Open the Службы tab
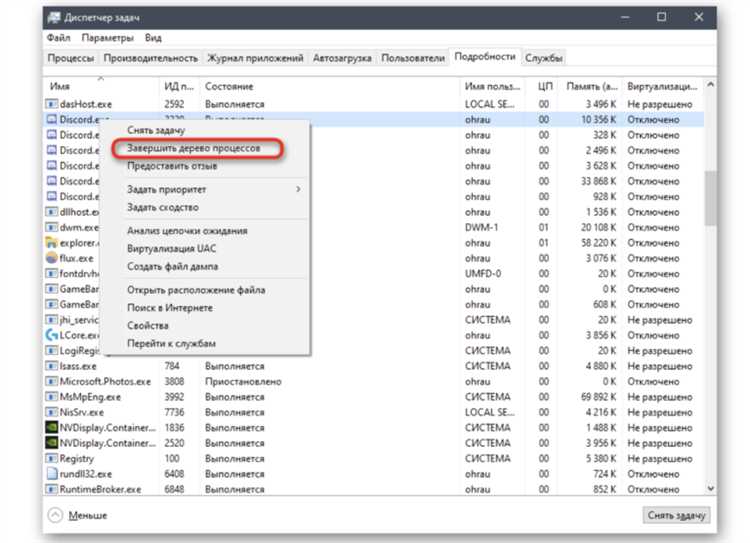 coord(545,58)
